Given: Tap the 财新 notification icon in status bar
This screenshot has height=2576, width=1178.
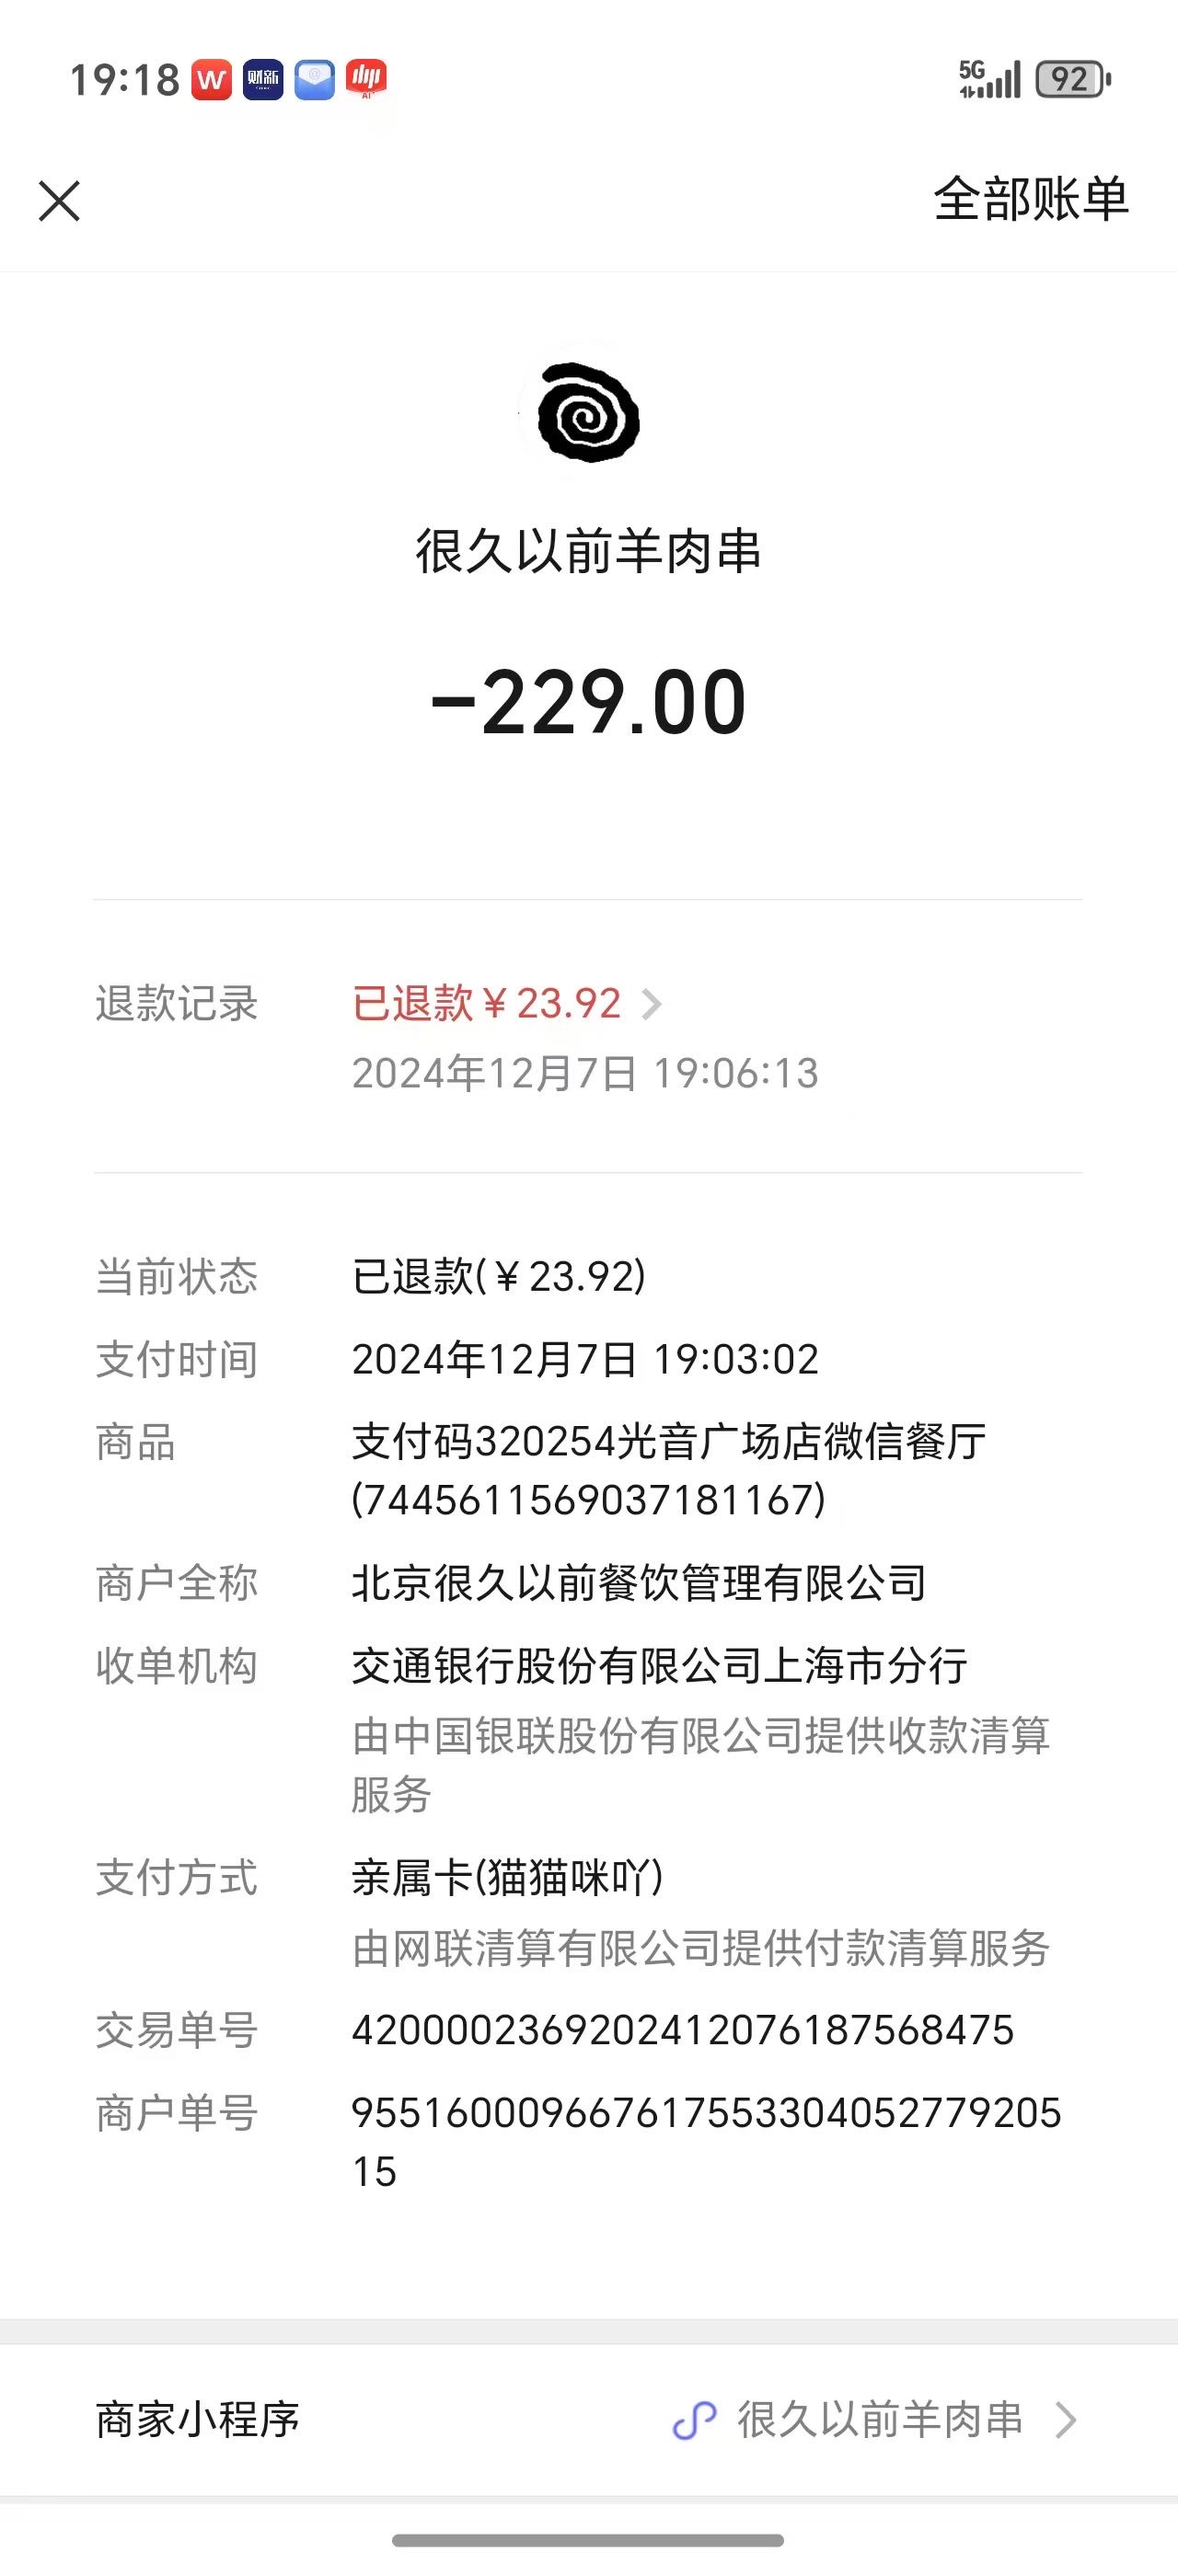Looking at the screenshot, I should pos(263,80).
